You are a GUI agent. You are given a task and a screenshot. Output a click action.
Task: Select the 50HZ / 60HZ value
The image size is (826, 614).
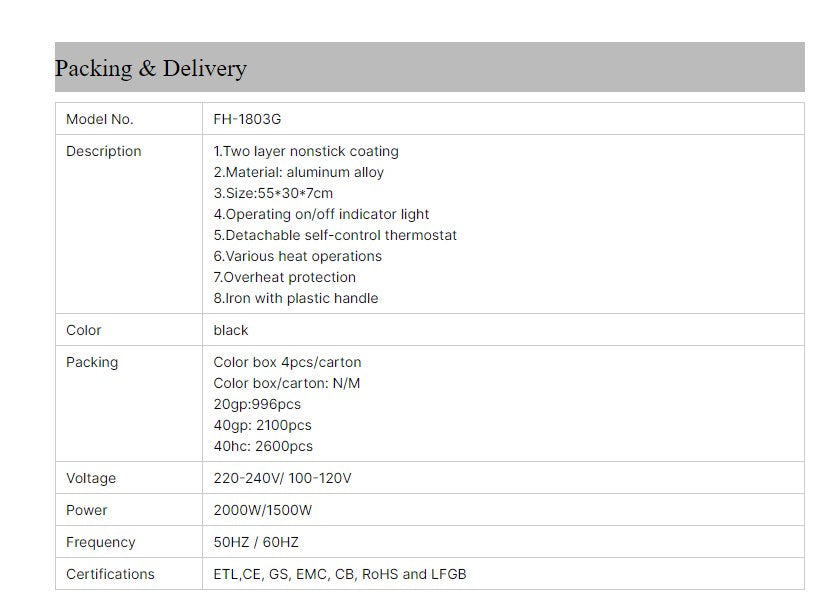256,542
